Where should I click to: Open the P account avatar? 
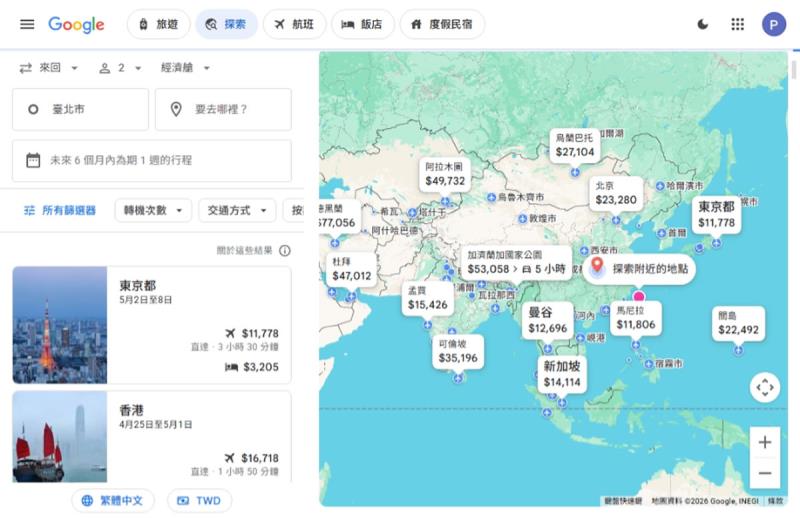click(773, 24)
